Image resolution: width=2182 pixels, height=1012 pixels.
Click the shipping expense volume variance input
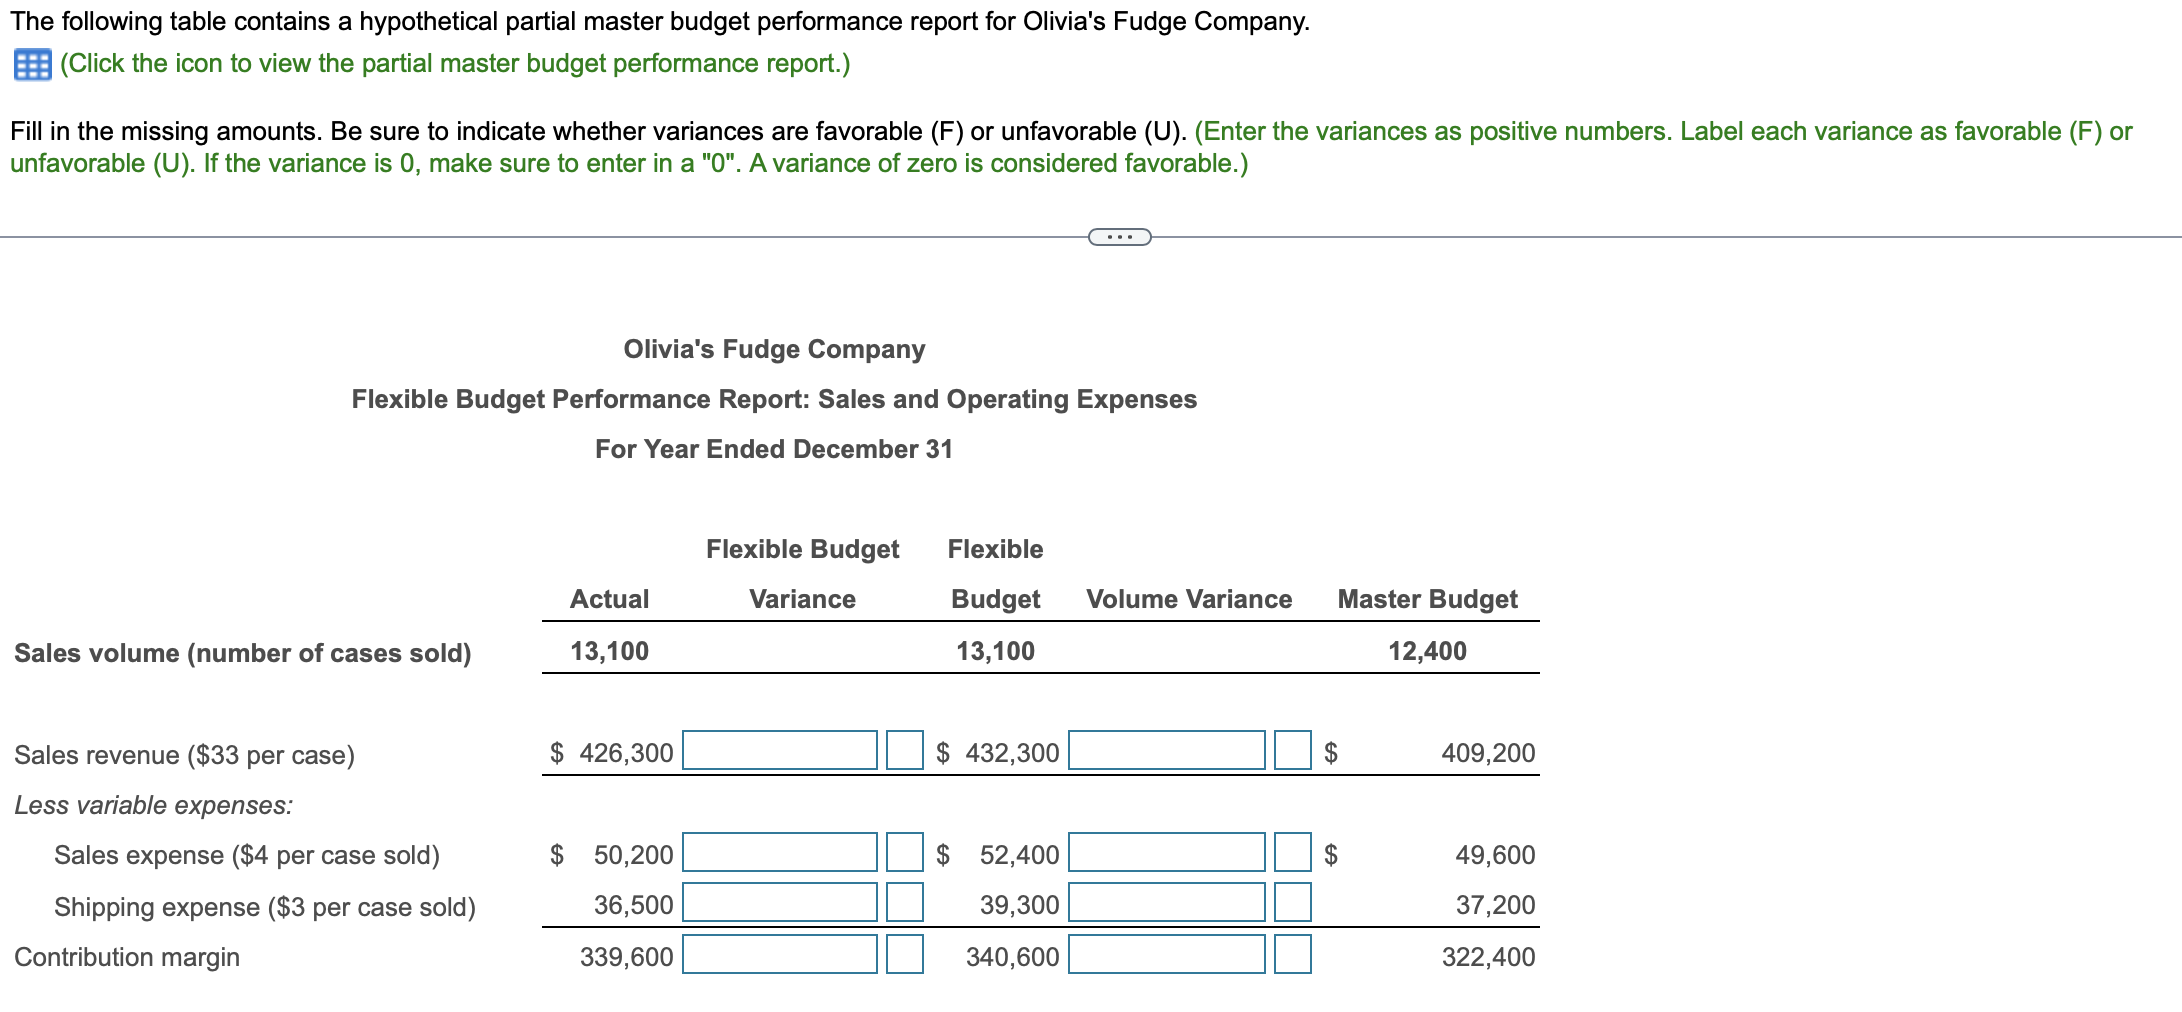[x=1165, y=904]
